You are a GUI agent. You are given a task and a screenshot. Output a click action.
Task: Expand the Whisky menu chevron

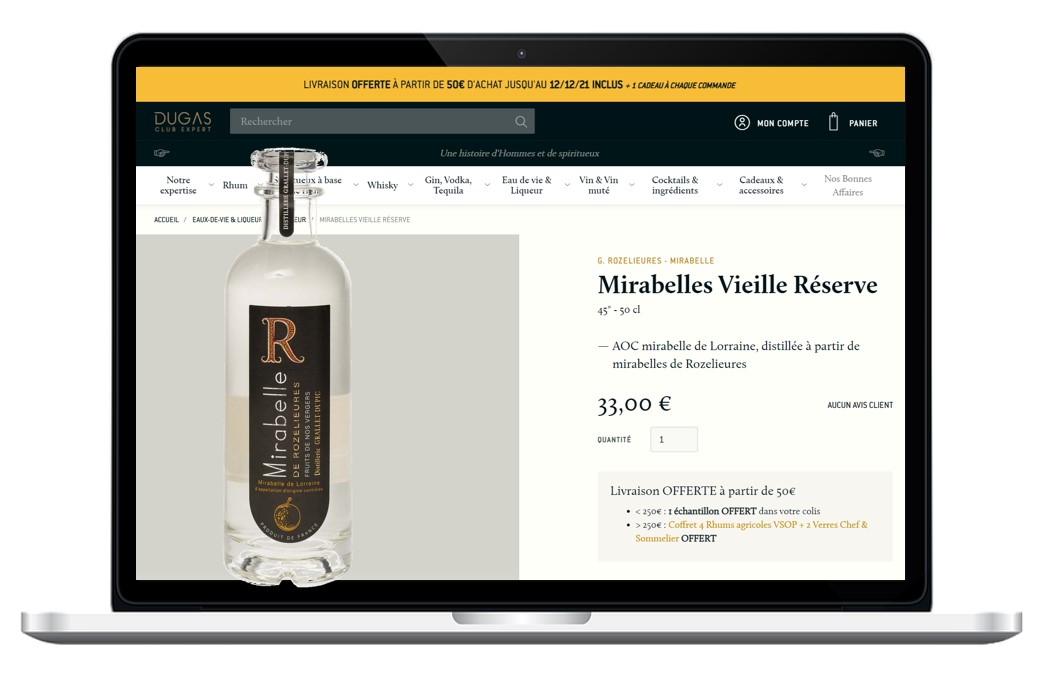point(410,185)
